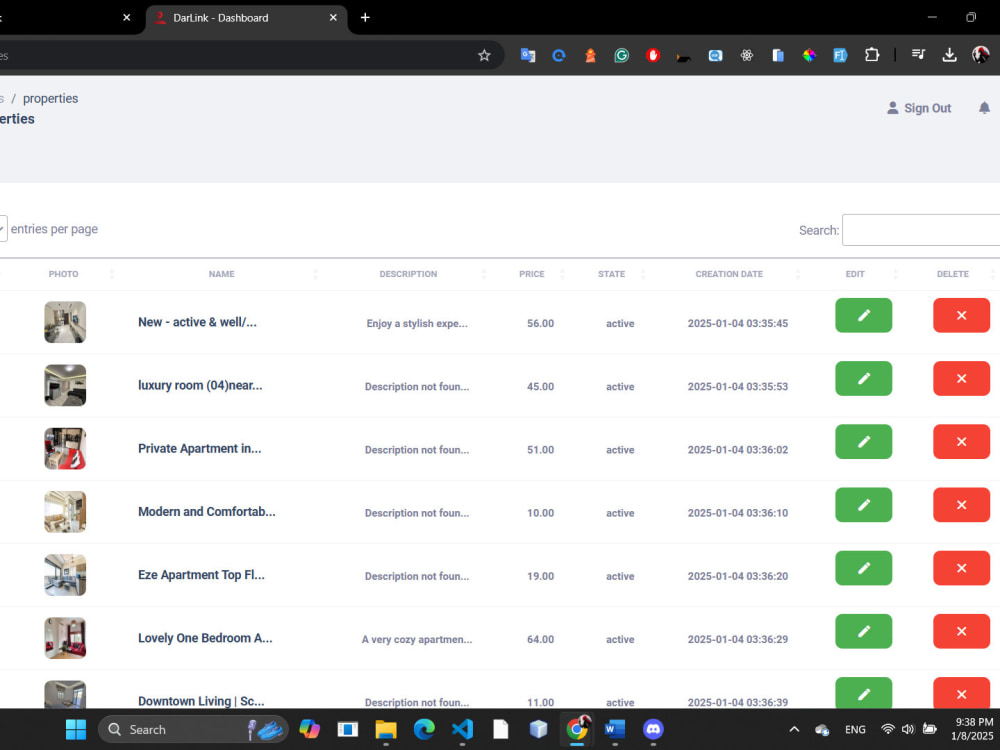Edit the 'Private Apartment in...' property
The width and height of the screenshot is (1000, 750).
pos(864,441)
